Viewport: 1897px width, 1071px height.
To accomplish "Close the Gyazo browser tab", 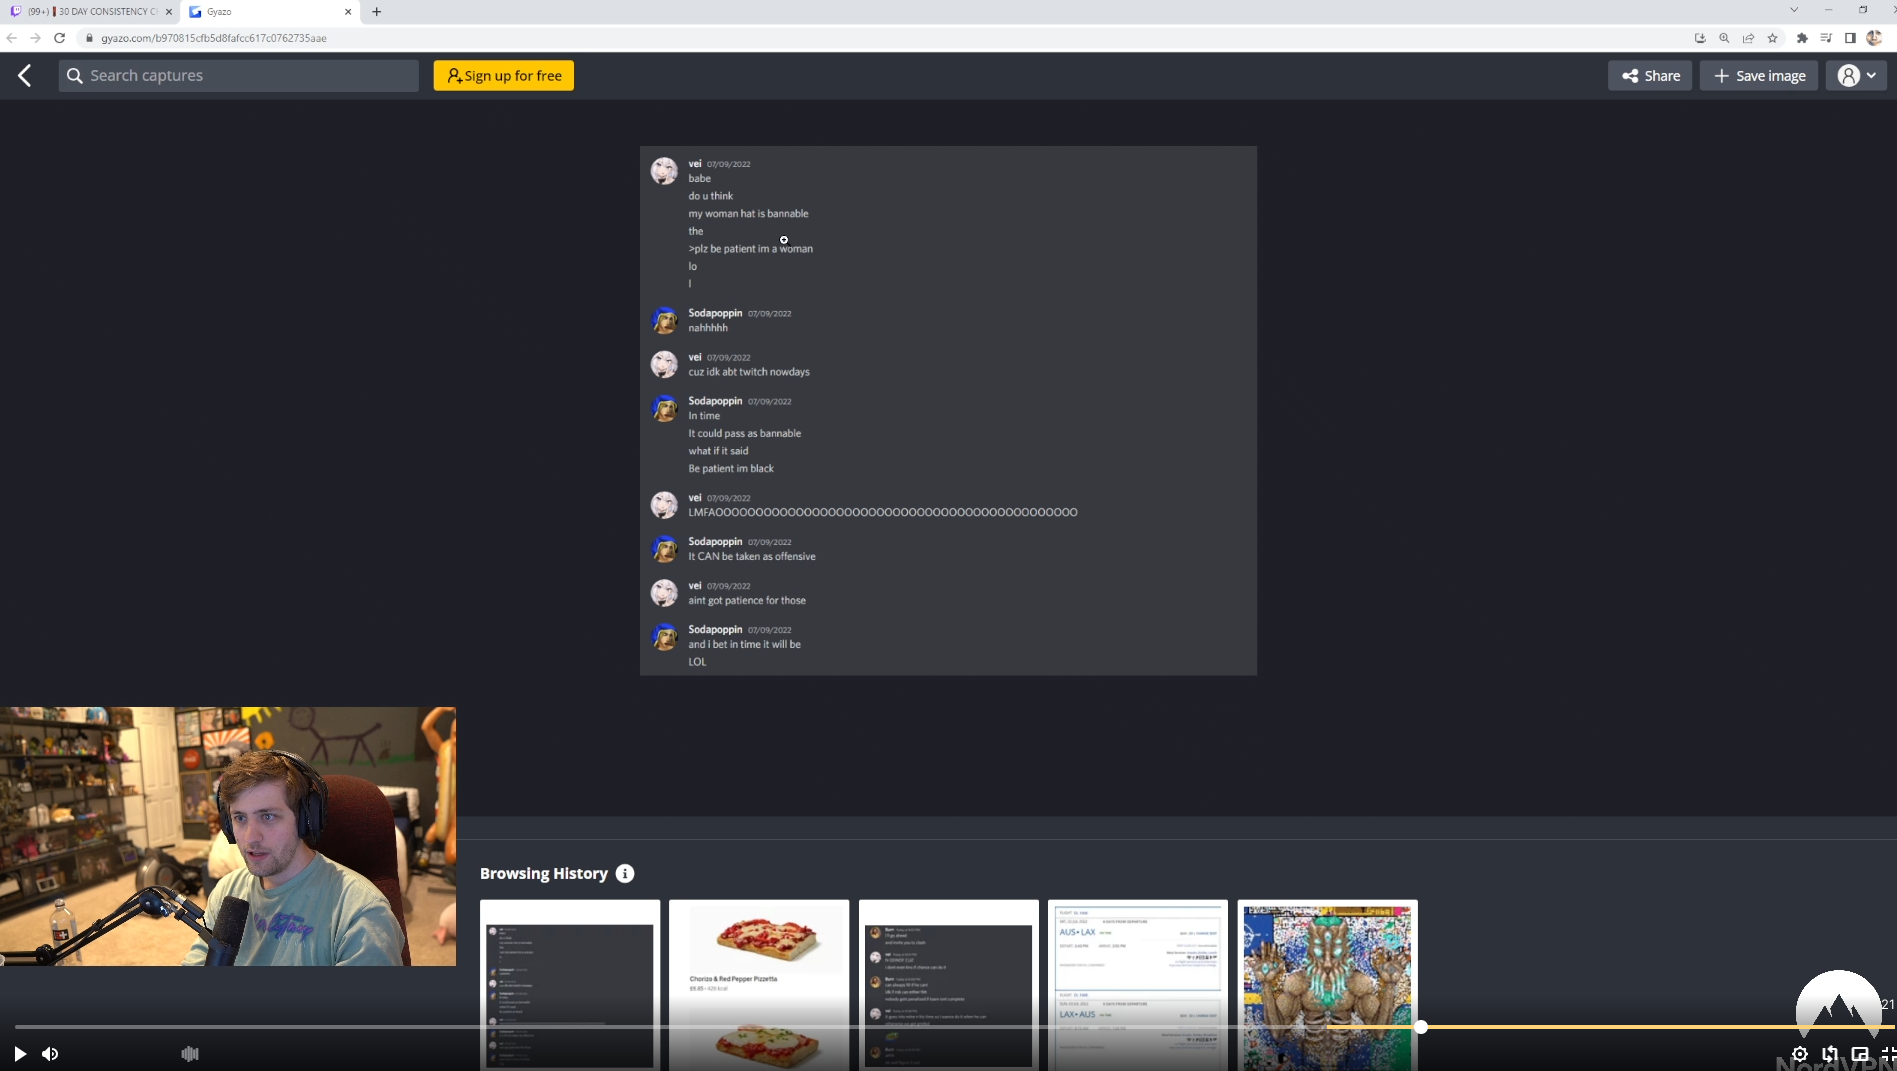I will (348, 12).
